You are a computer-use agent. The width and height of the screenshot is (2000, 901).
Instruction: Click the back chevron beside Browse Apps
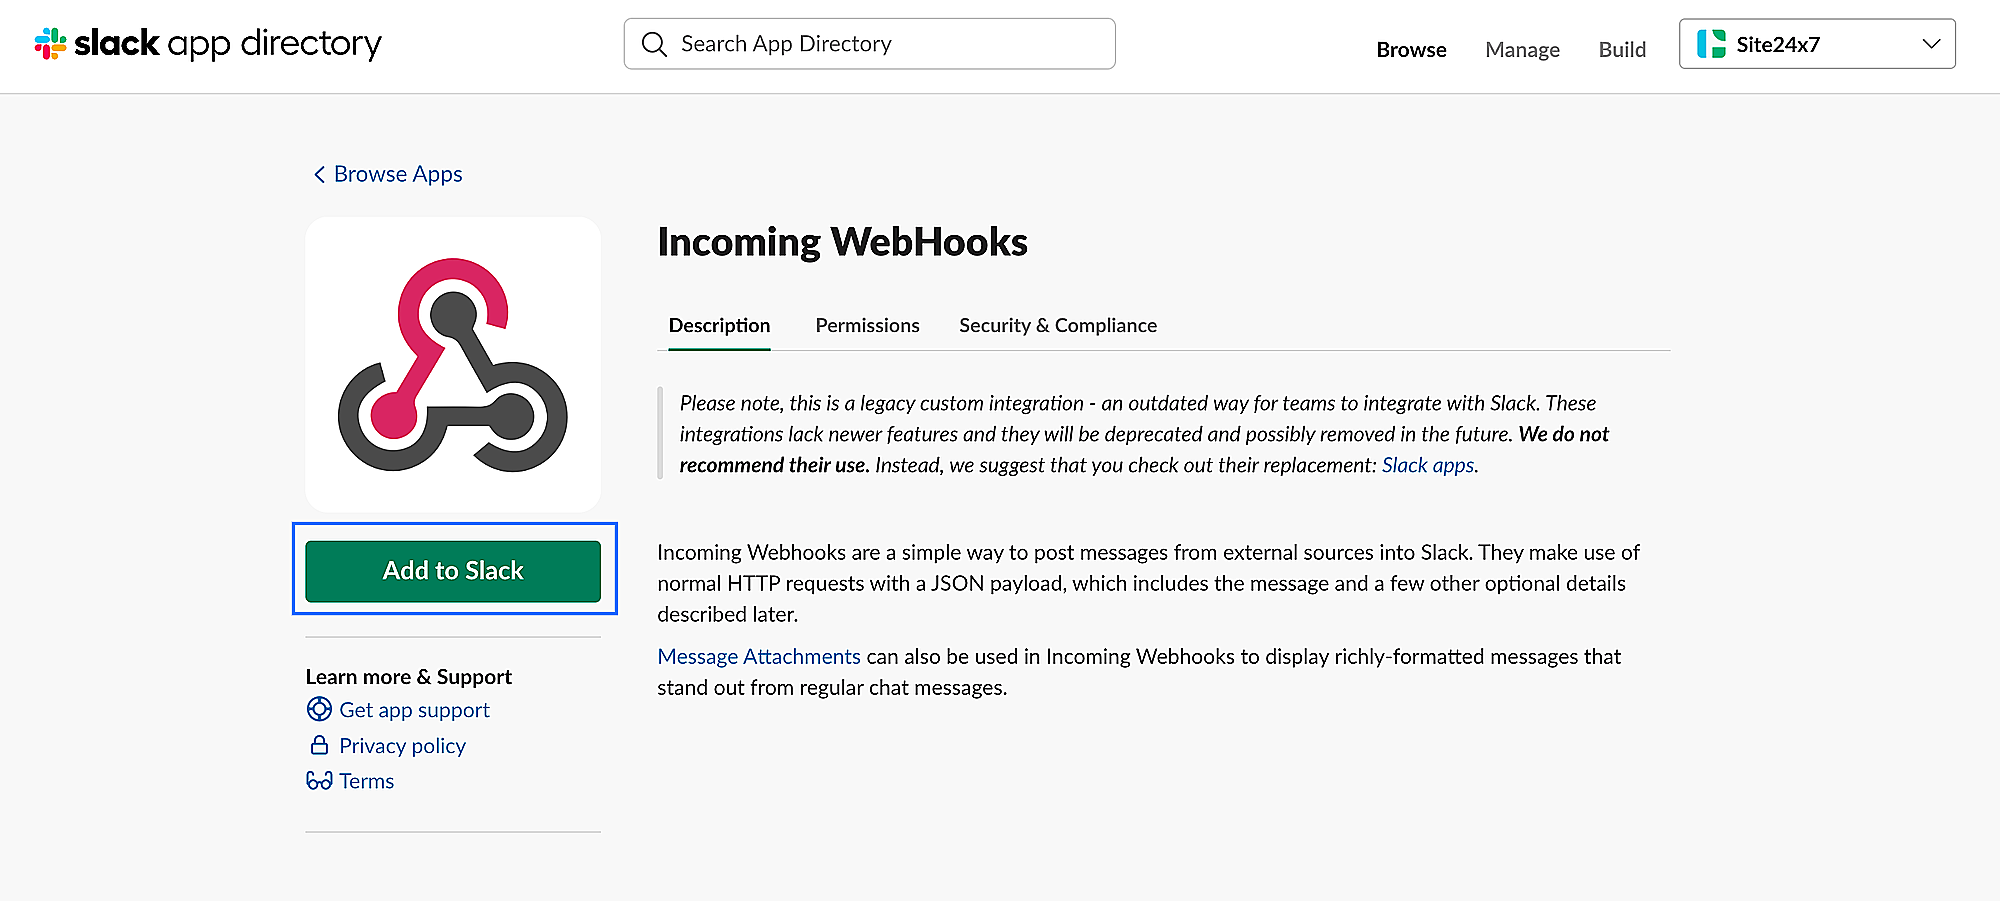[318, 174]
